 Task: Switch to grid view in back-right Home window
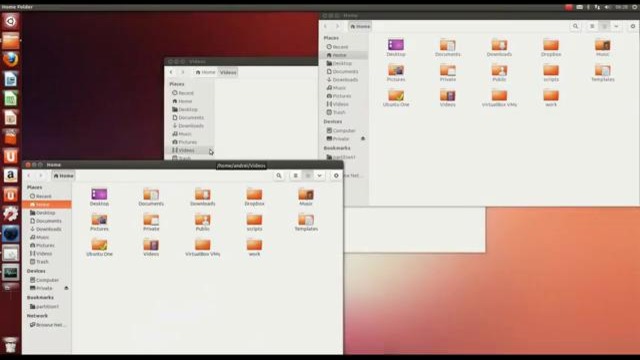point(604,26)
